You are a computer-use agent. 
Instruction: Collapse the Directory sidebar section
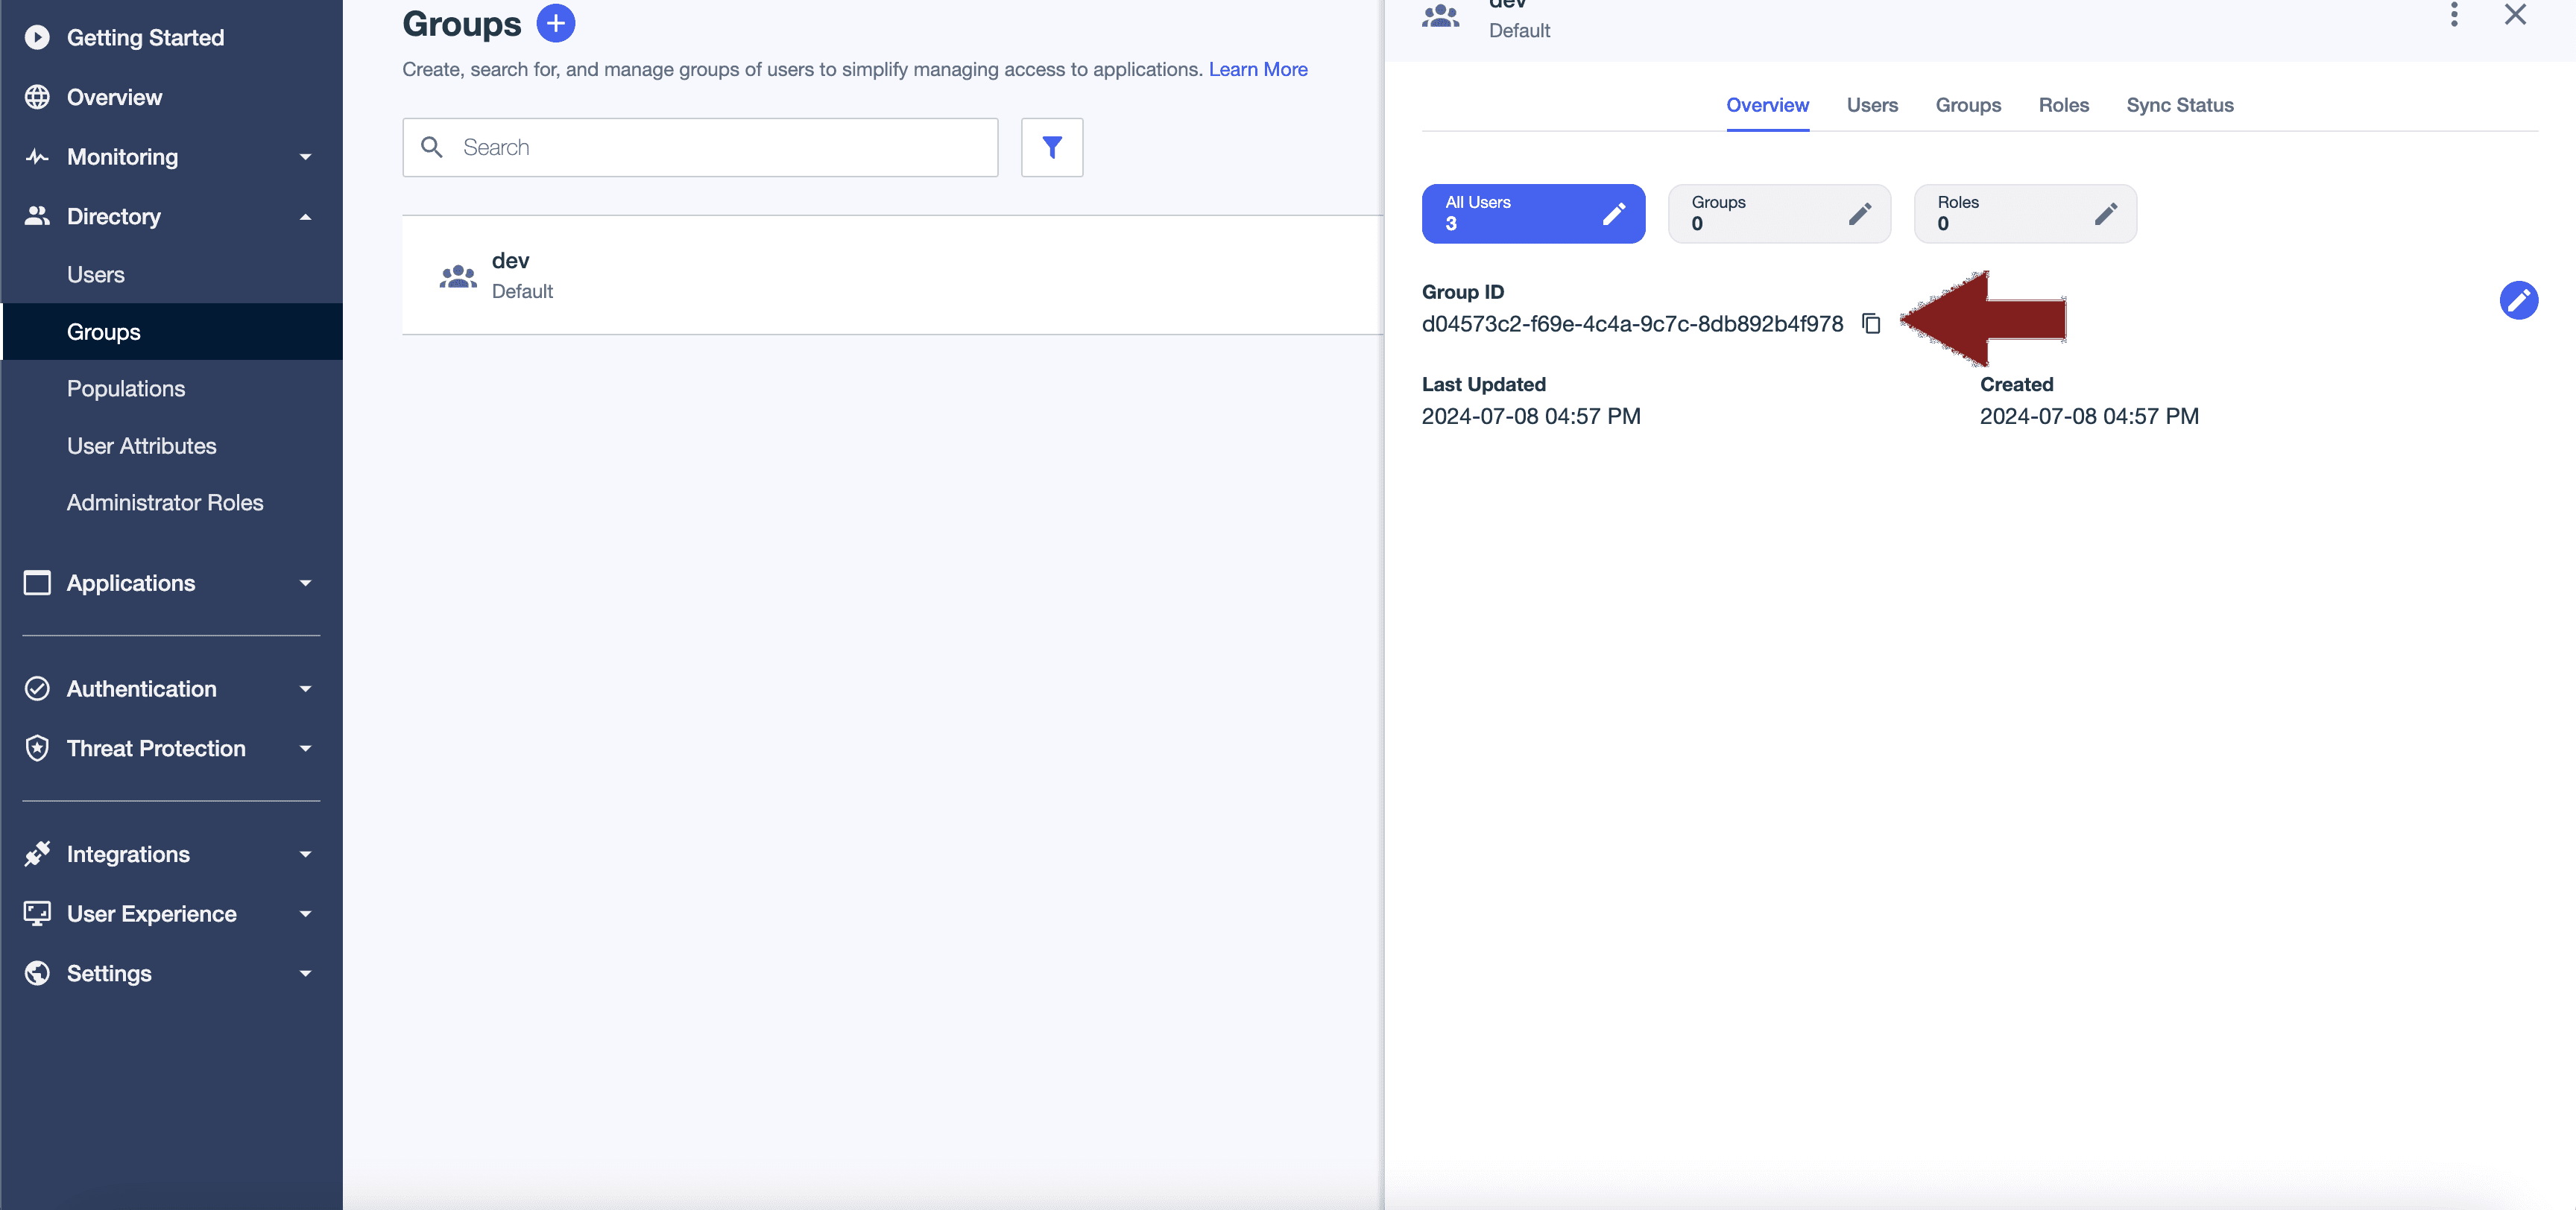pos(170,216)
